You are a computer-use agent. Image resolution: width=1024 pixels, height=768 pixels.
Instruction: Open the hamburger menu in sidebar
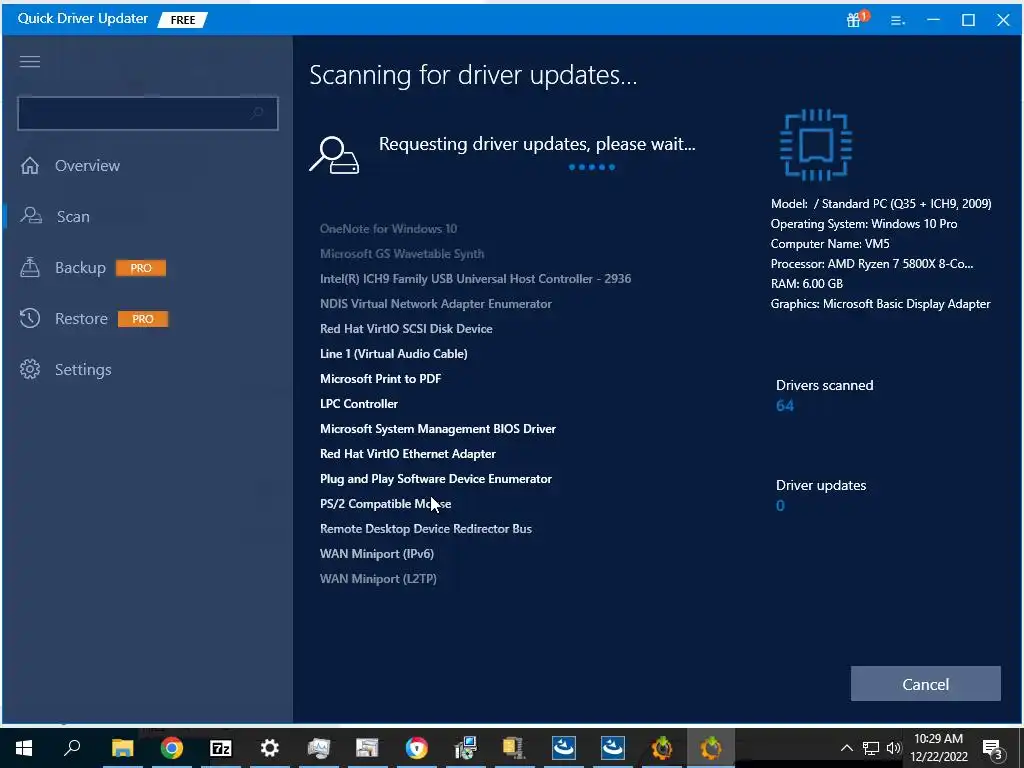[29, 61]
